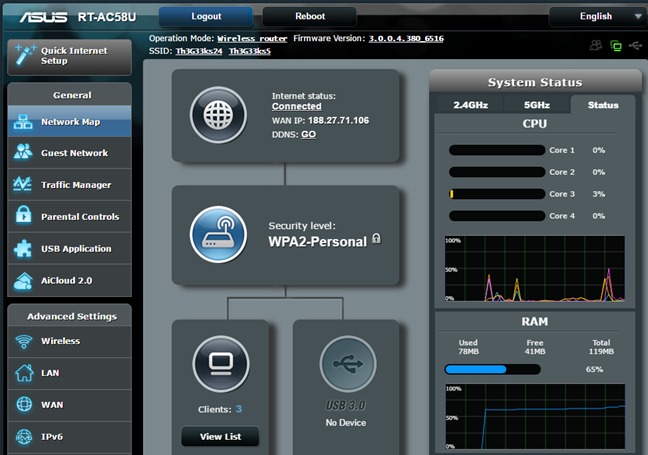Click the CPU usage history graph

(x=535, y=268)
